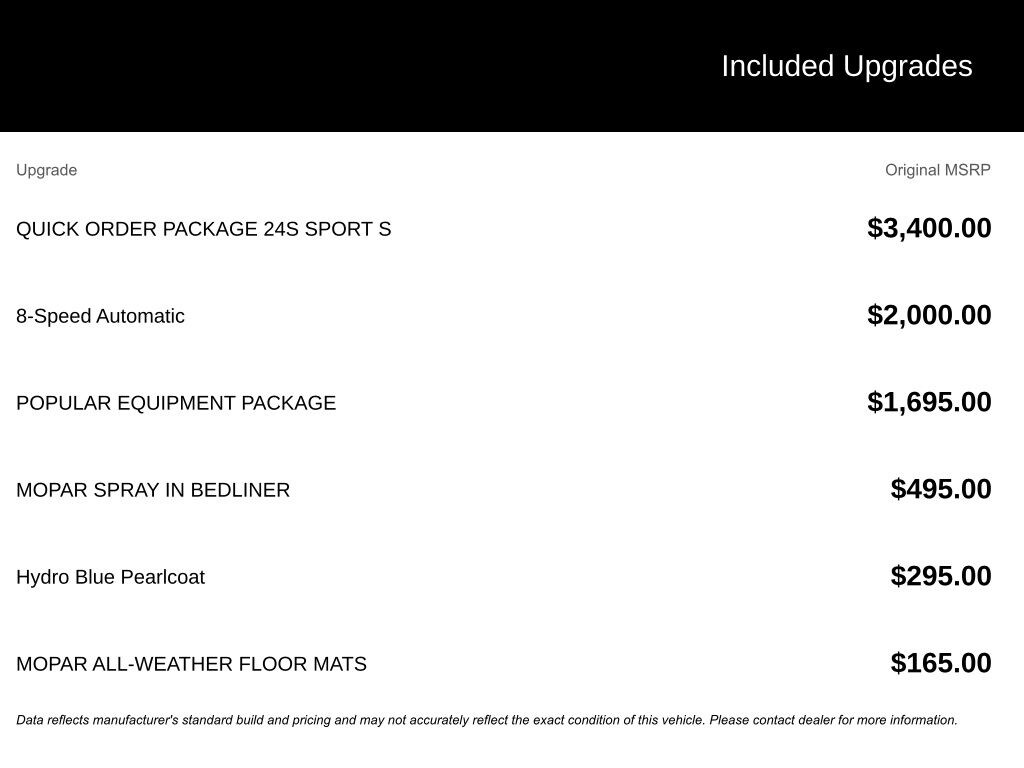Click "Please contact dealer for more information"
This screenshot has height=768, width=1024.
833,720
